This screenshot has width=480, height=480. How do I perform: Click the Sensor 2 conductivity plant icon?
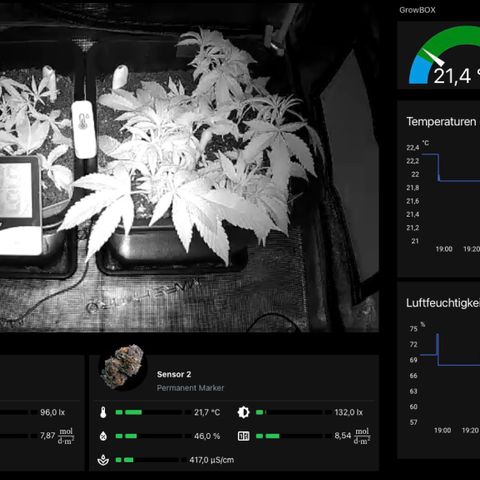coord(103,460)
